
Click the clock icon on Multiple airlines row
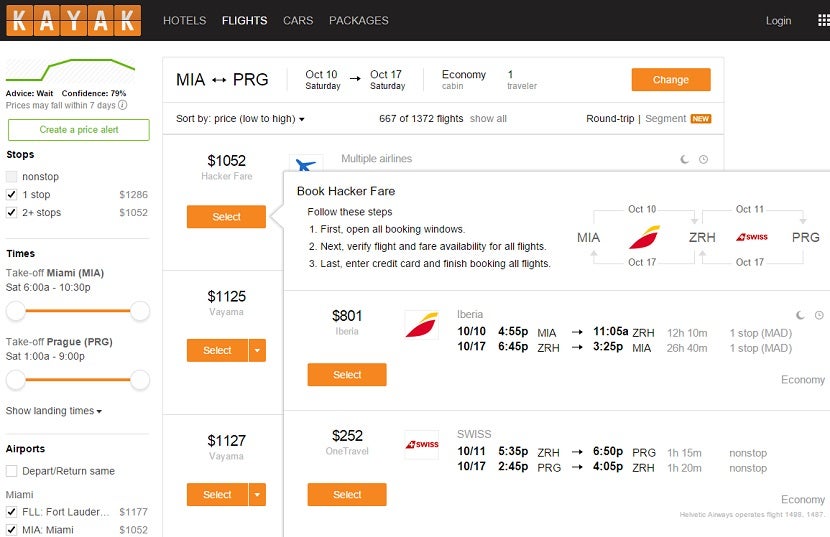pos(703,159)
